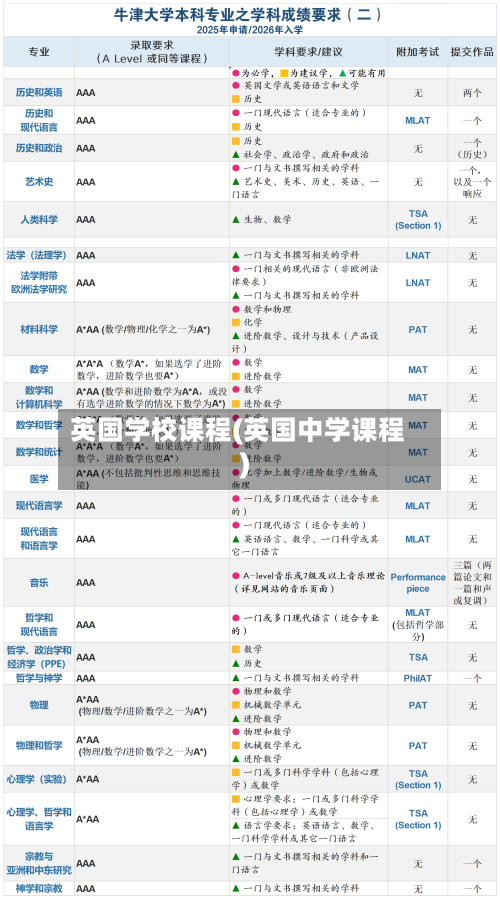Click the legend row 为必学, 为建议学, 可能有用
Screen dimensions: 500x899
click(308, 73)
